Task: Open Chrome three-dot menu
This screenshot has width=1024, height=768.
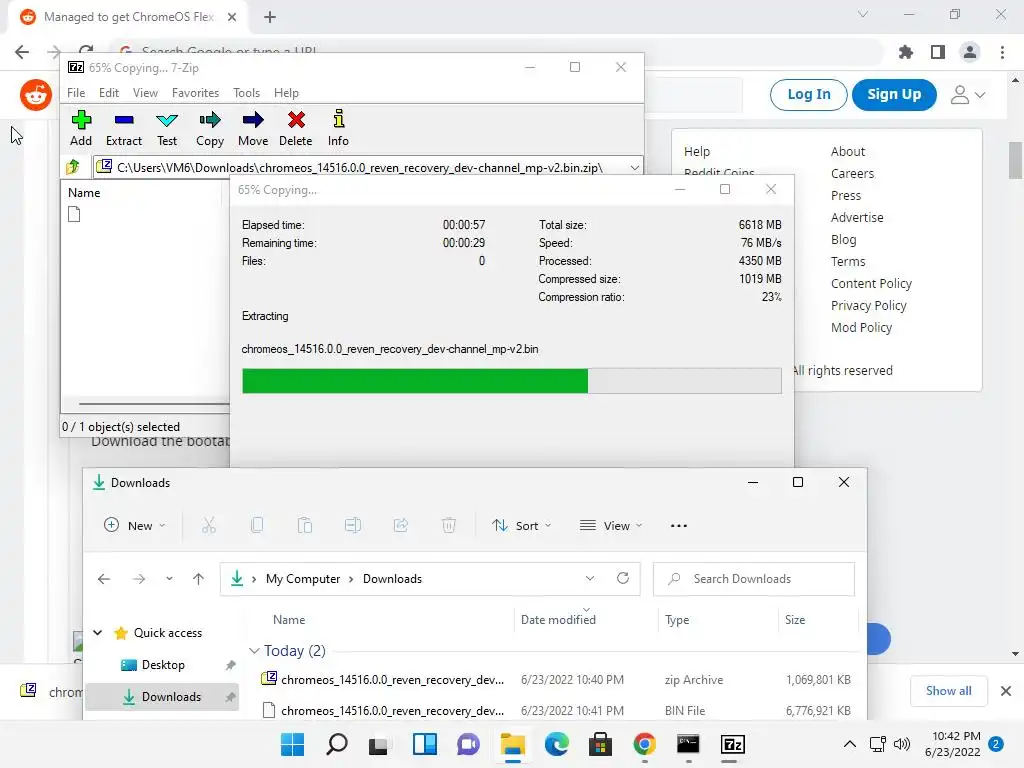Action: pyautogui.click(x=1002, y=52)
